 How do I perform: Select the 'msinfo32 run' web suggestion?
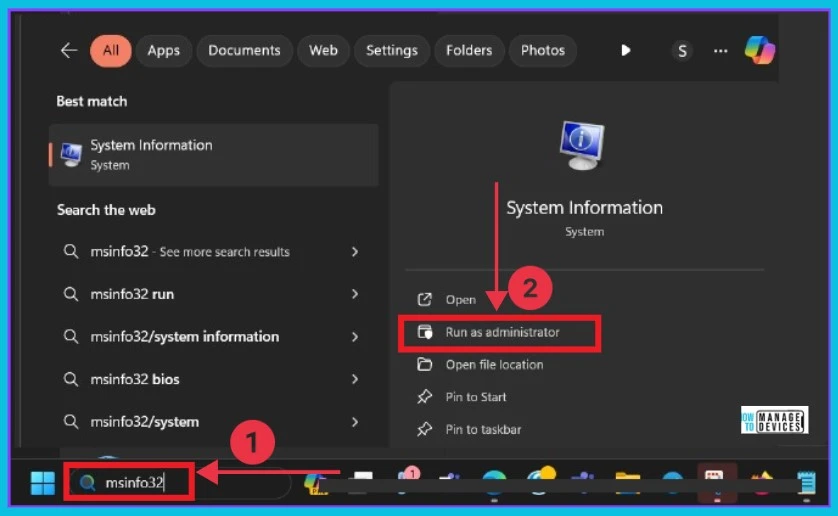point(132,294)
